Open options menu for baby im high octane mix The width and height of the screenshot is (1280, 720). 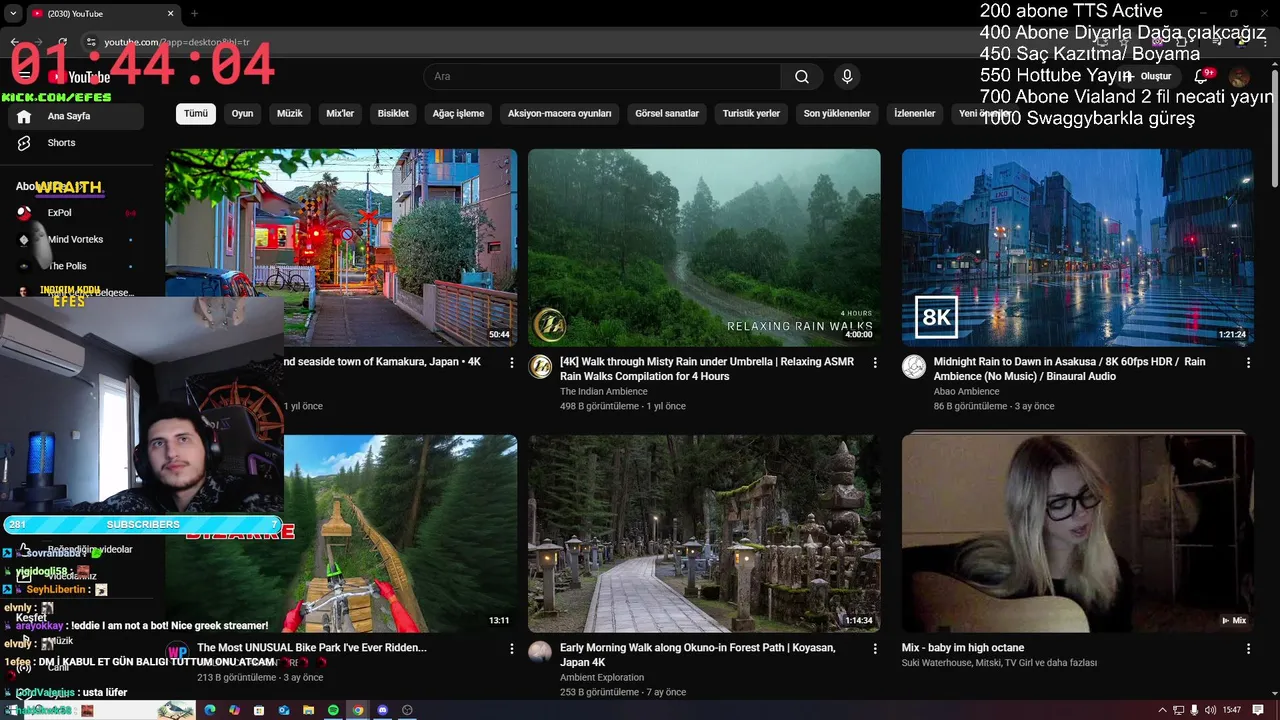[x=1248, y=649]
